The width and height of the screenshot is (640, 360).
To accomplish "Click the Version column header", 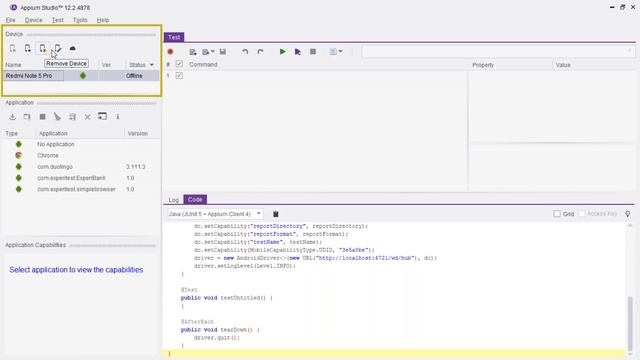I will 138,133.
